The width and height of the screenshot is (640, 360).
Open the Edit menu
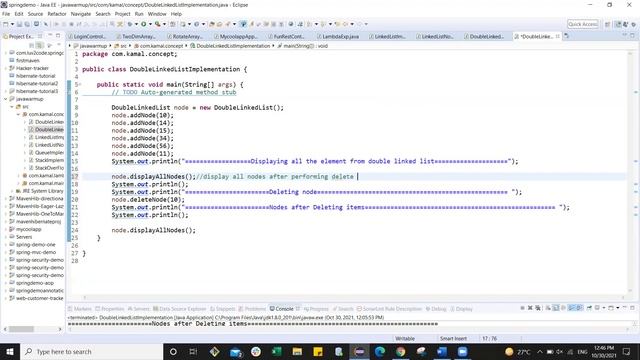pos(19,14)
